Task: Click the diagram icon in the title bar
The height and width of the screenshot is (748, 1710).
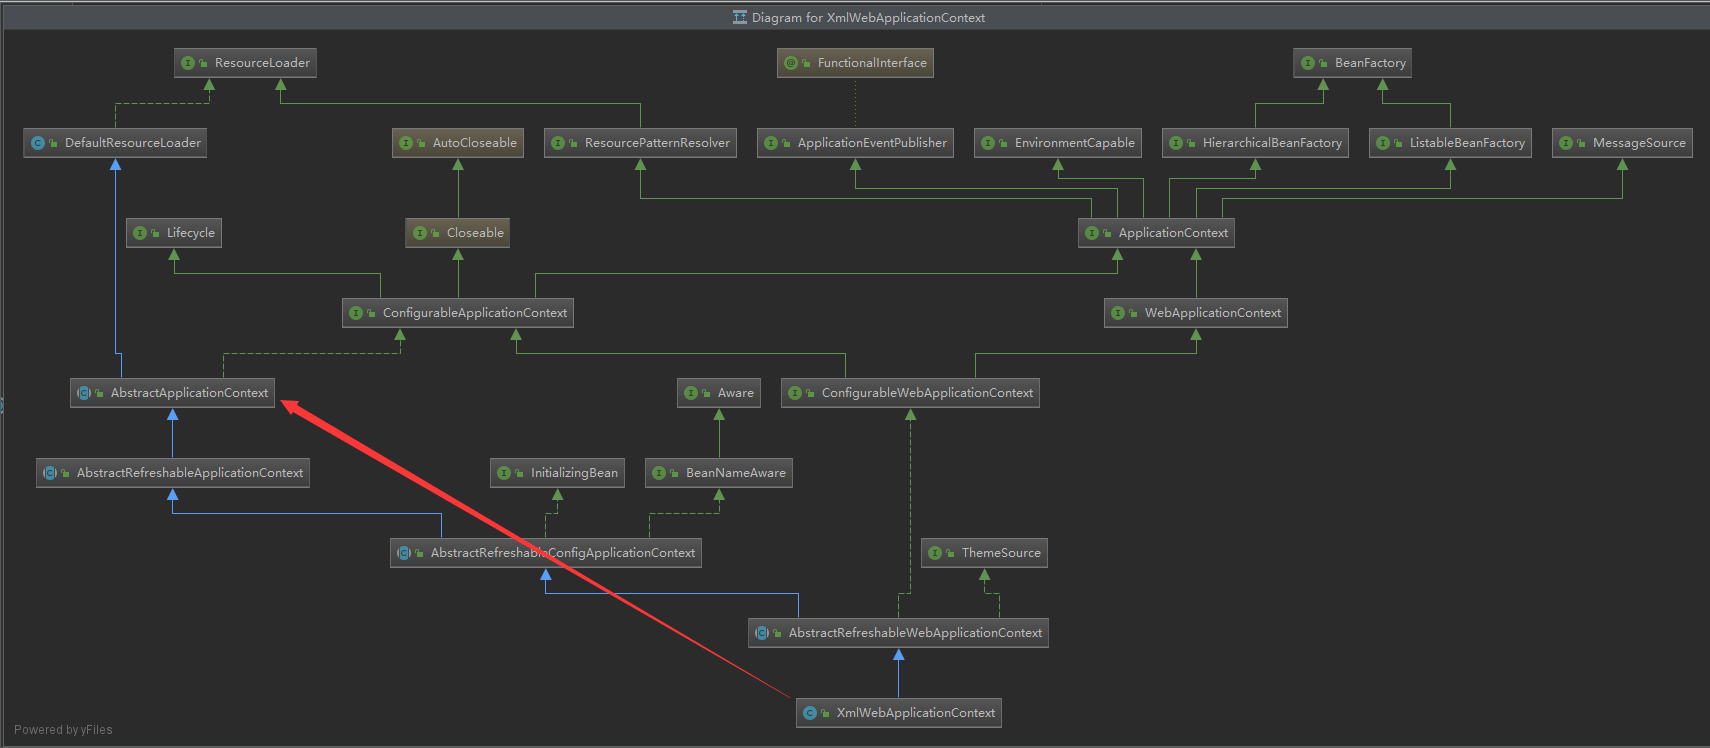Action: [740, 17]
